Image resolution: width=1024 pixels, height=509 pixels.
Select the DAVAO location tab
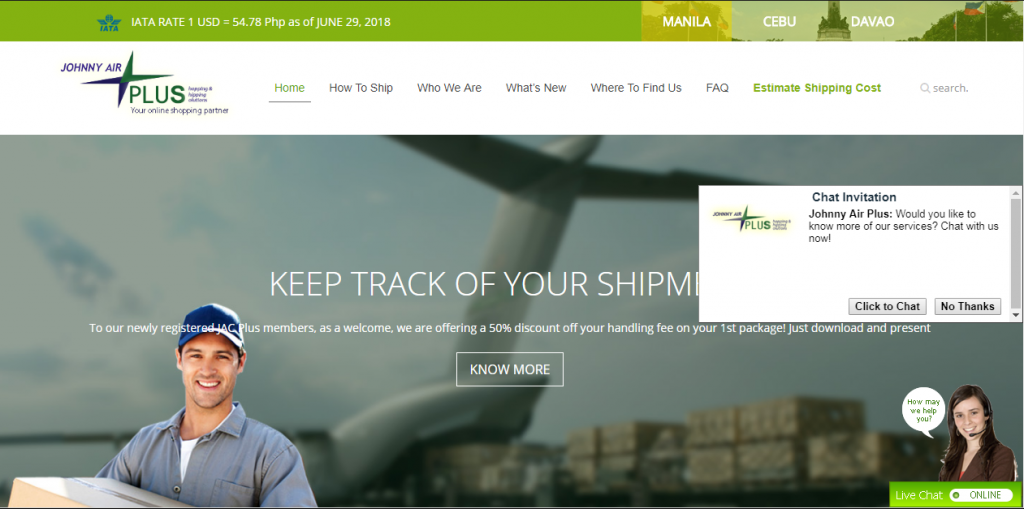872,22
